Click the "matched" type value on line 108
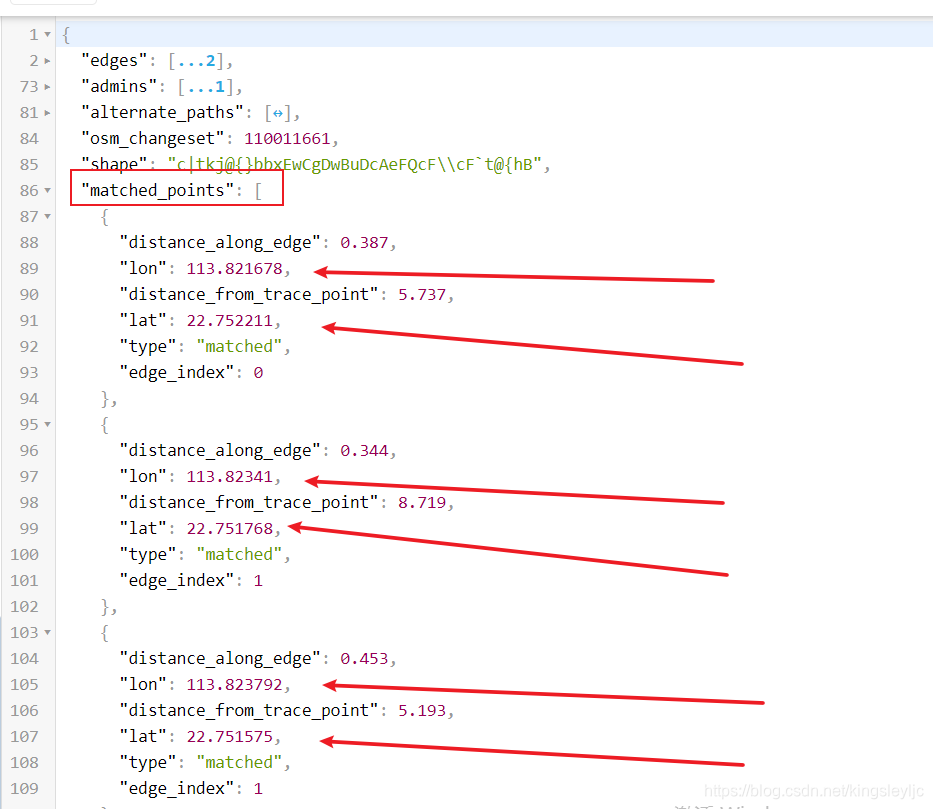 click(x=239, y=763)
